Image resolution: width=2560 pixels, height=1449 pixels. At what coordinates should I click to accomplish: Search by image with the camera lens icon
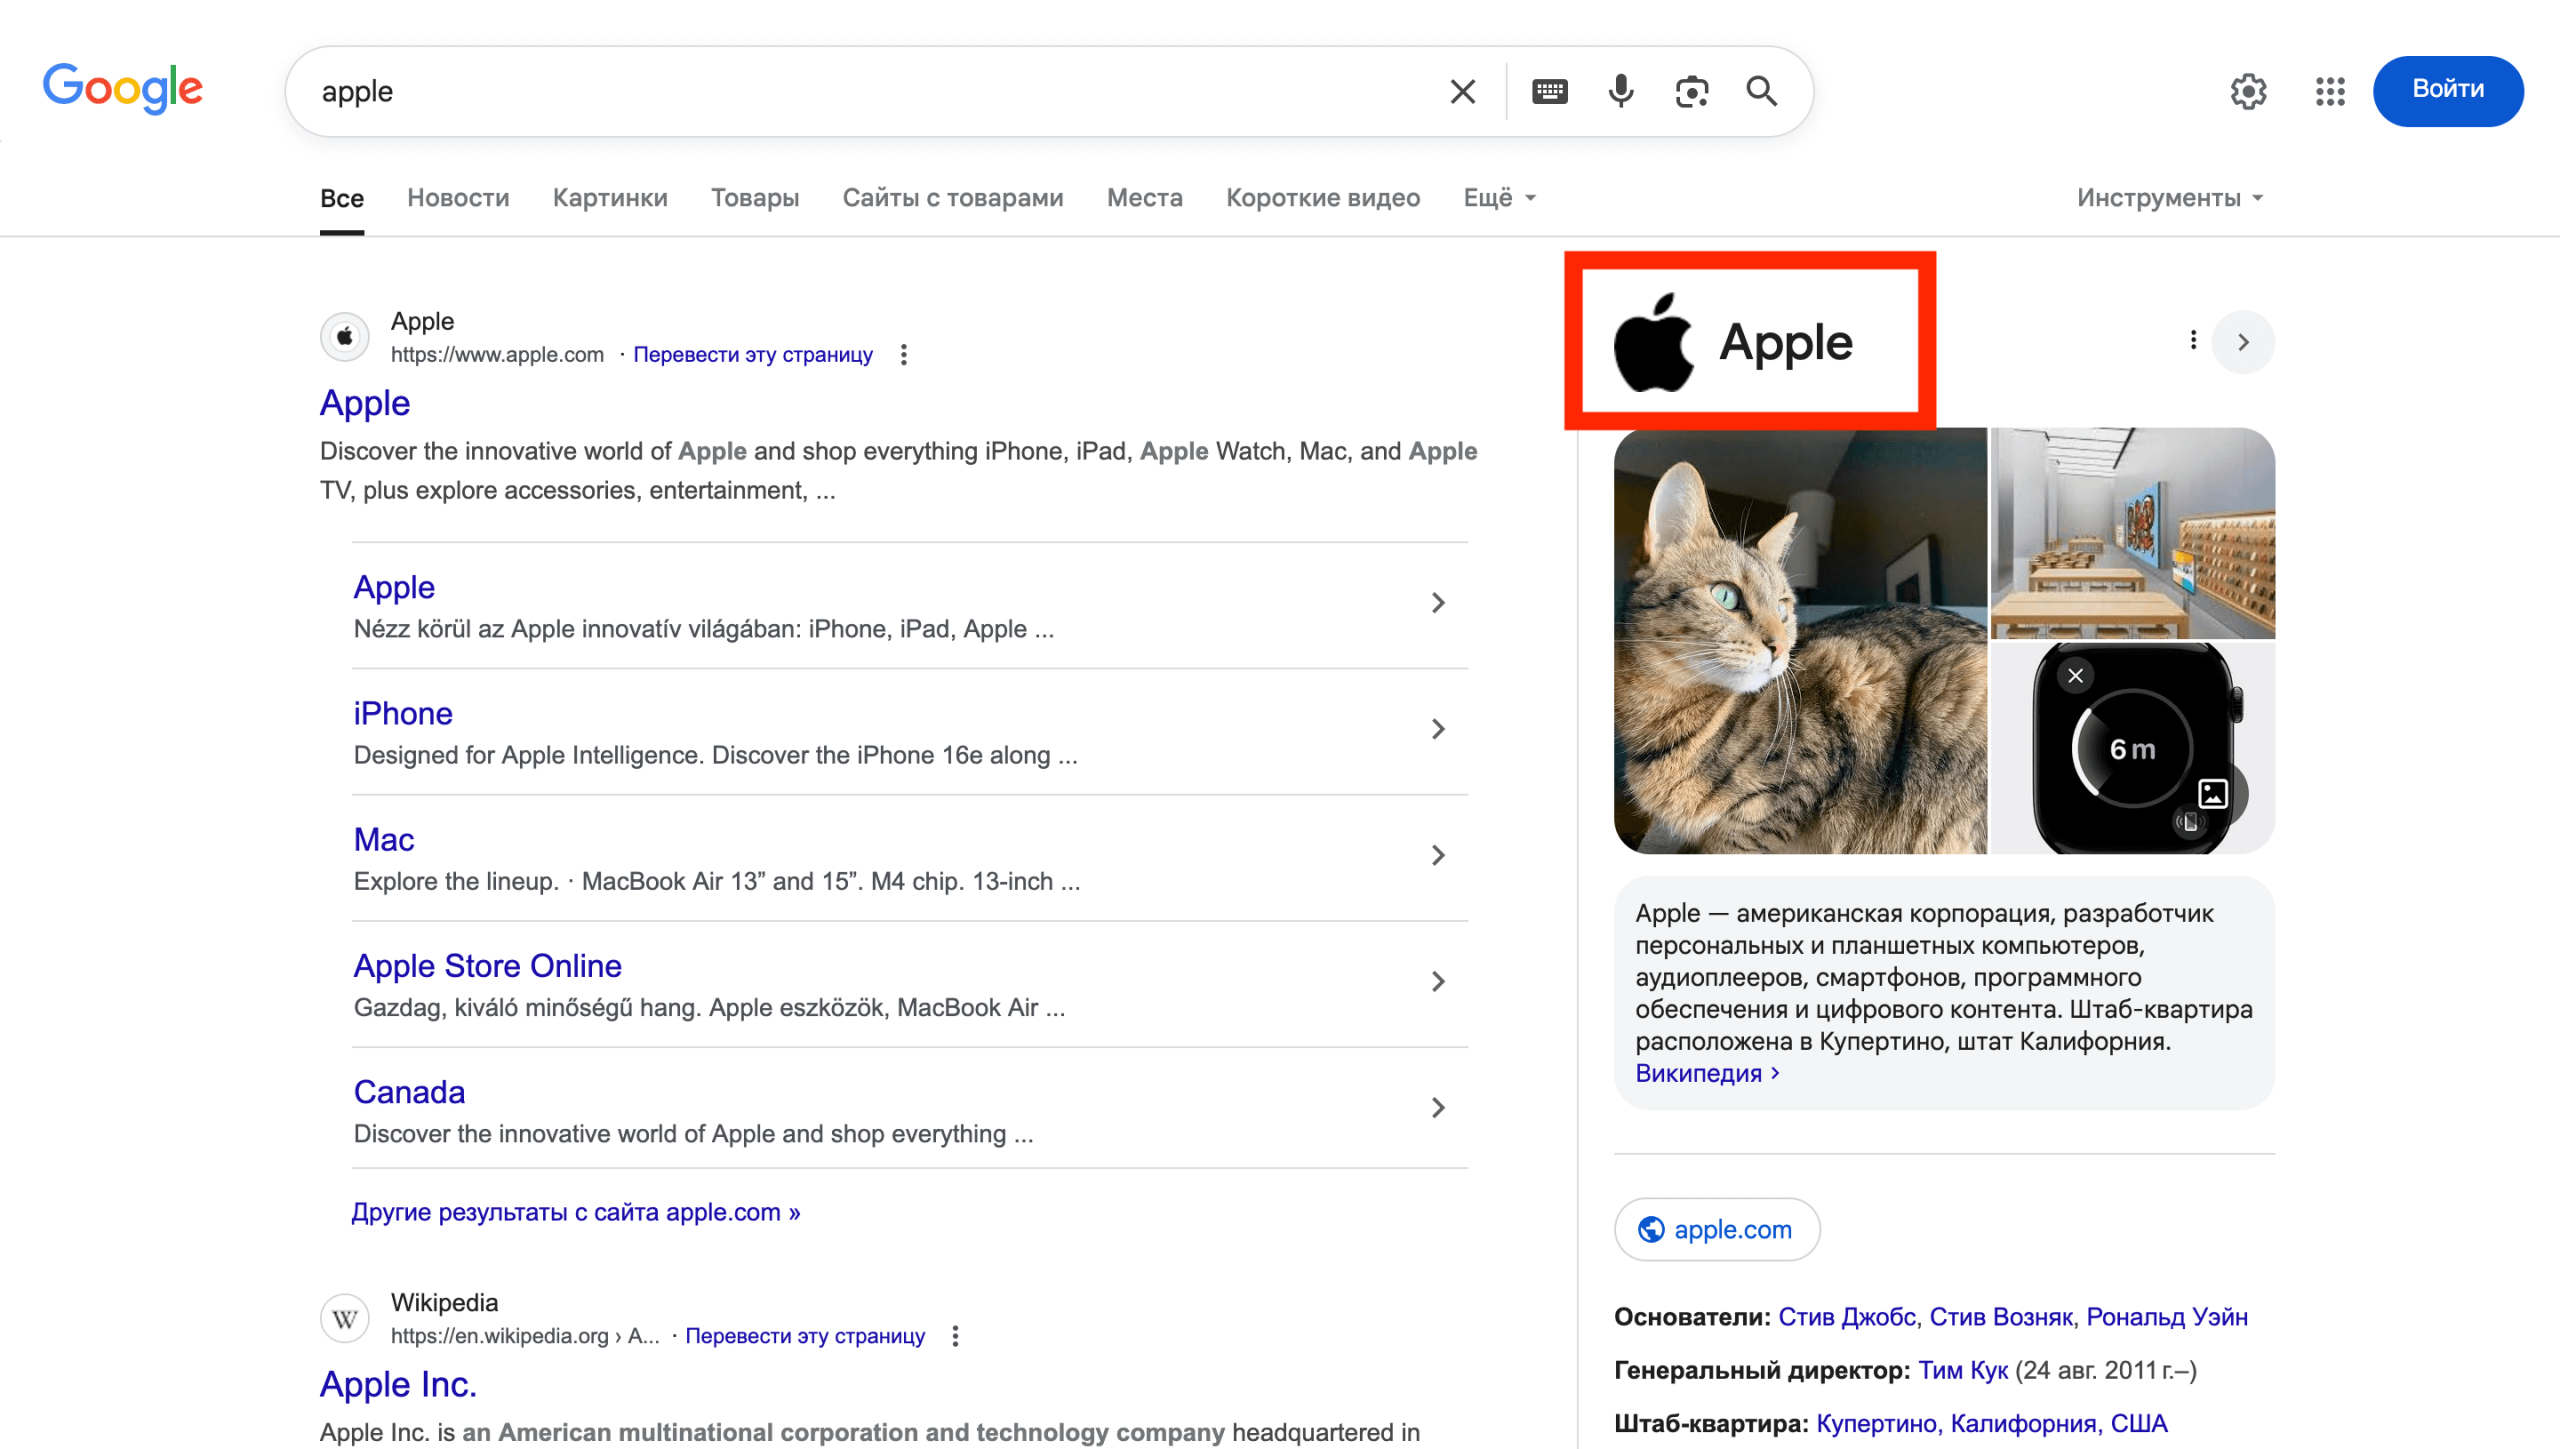pyautogui.click(x=1692, y=91)
